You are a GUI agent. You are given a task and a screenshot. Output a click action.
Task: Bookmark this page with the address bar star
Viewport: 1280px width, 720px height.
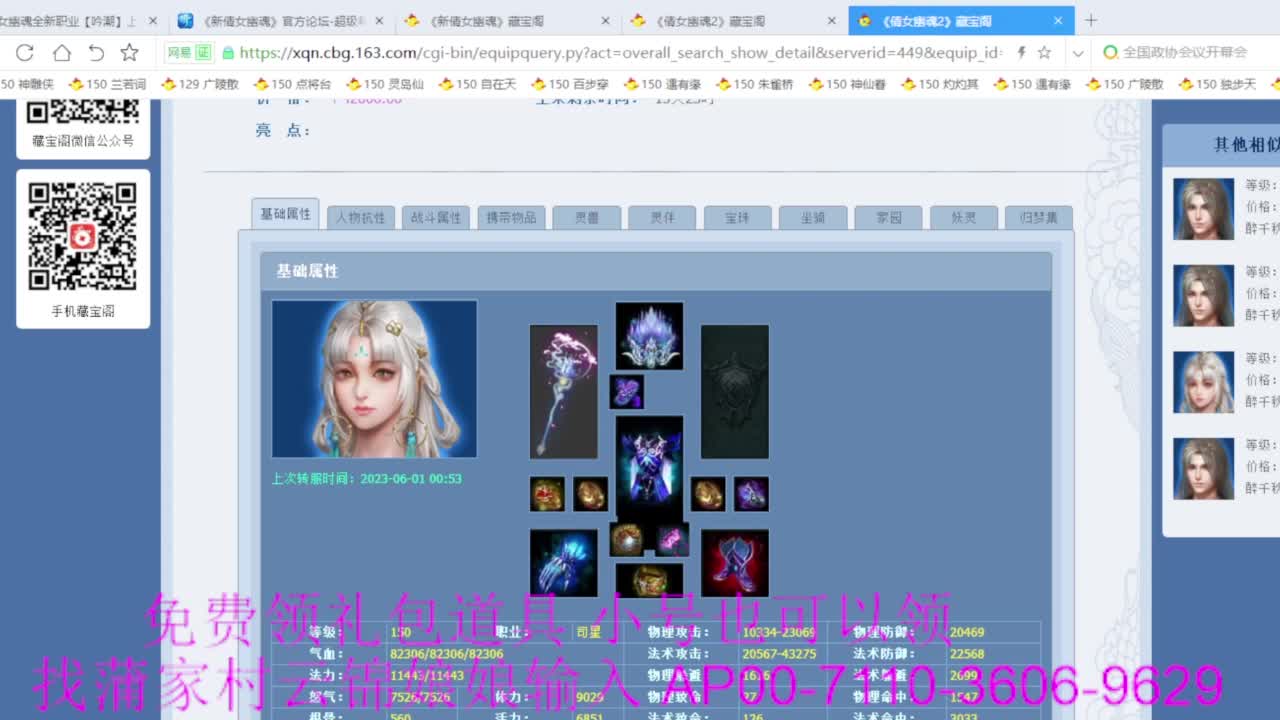(x=1044, y=53)
